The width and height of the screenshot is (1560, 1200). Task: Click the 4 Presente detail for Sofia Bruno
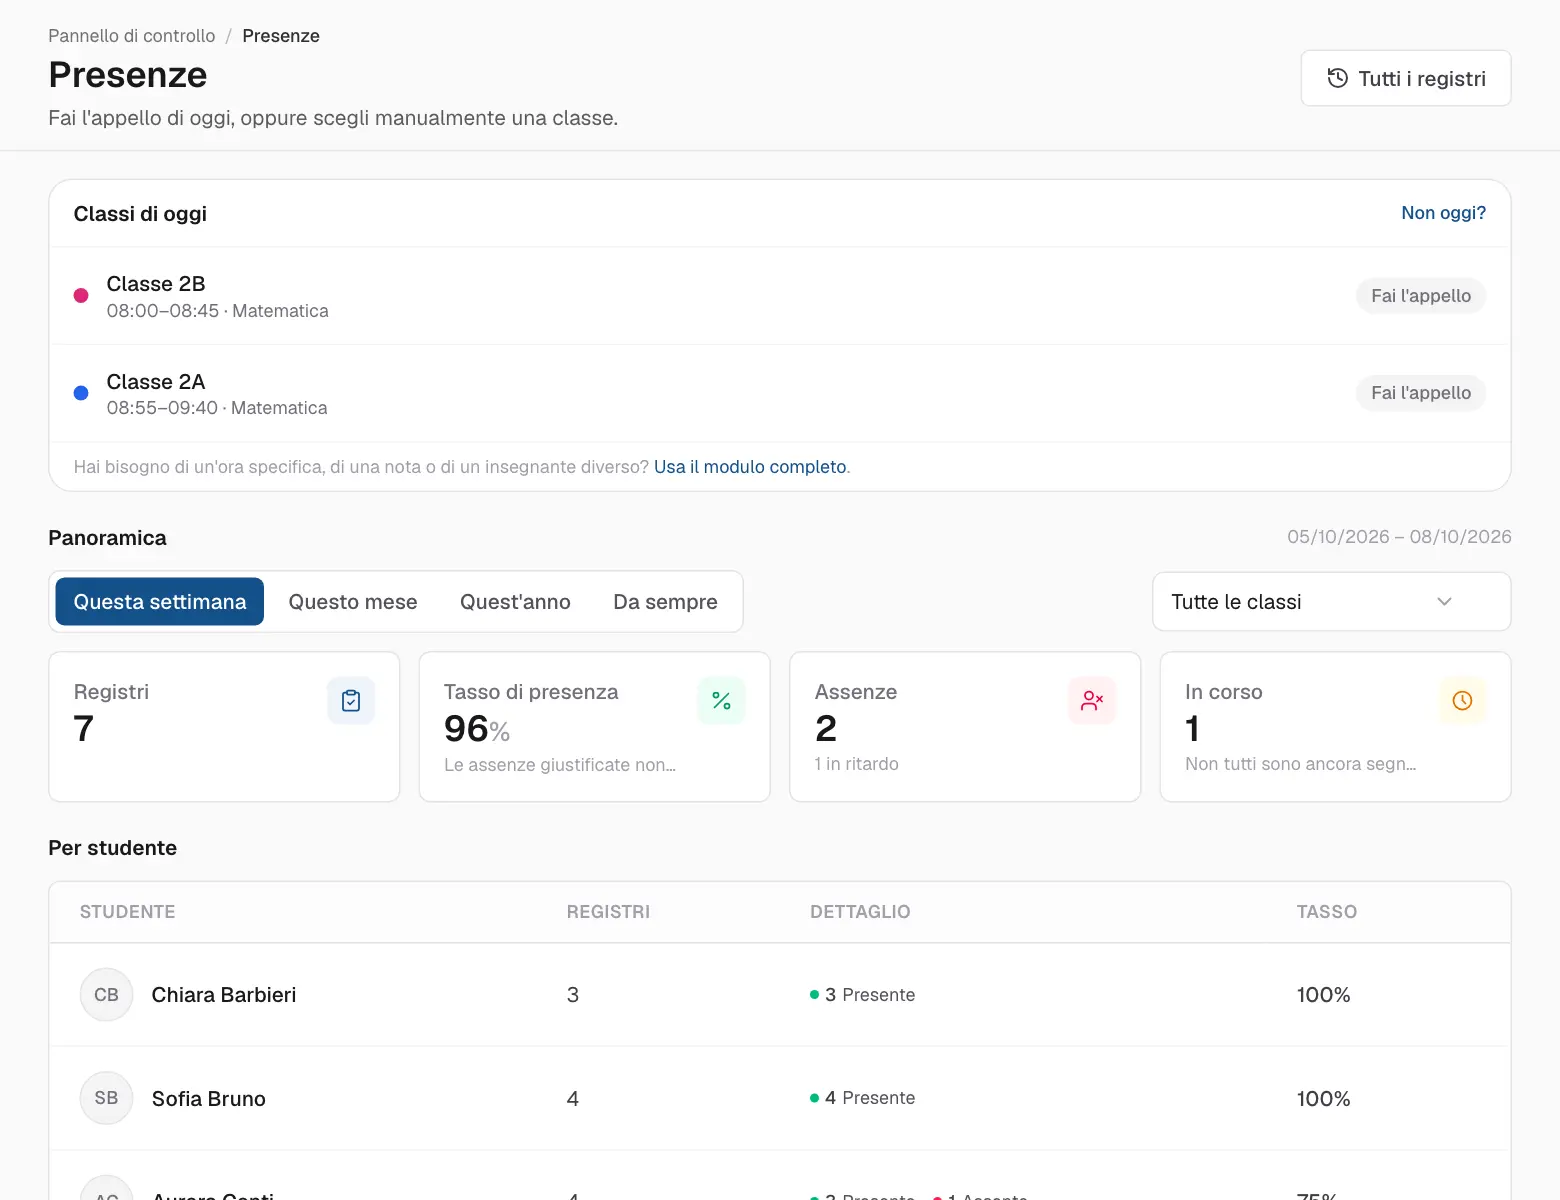(863, 1098)
